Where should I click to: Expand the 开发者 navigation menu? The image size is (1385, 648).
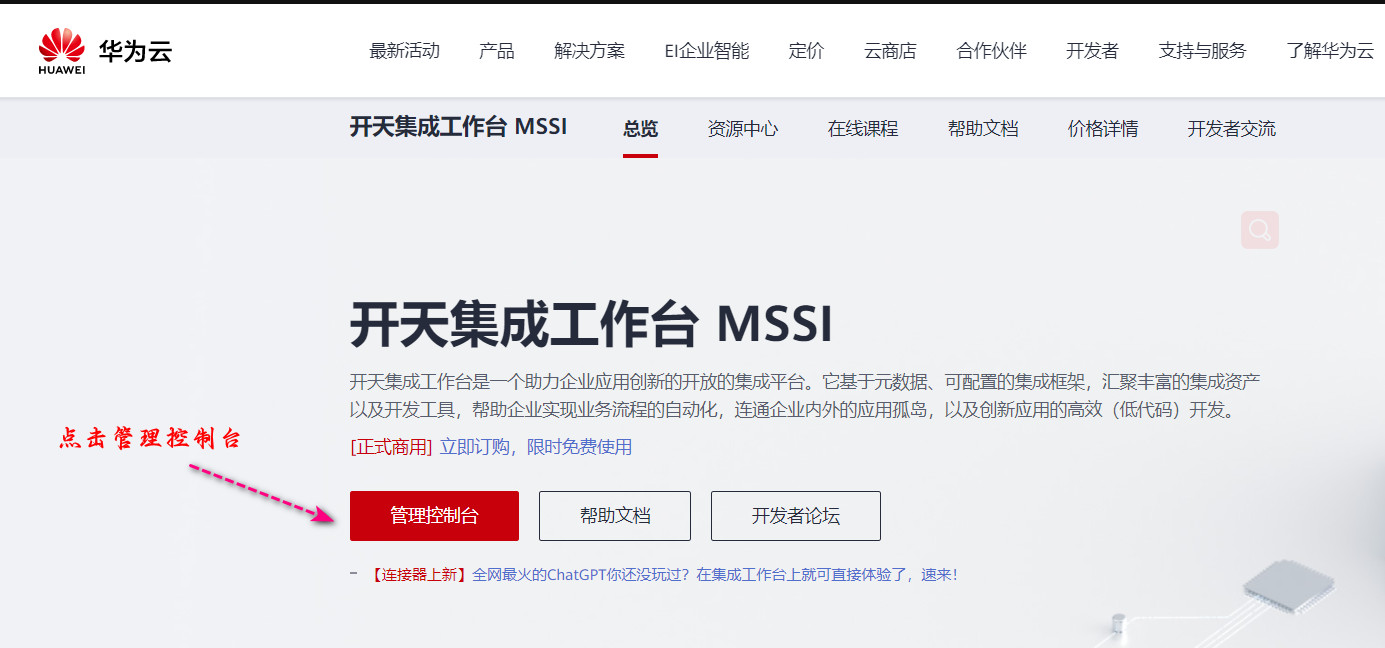pyautogui.click(x=1092, y=51)
